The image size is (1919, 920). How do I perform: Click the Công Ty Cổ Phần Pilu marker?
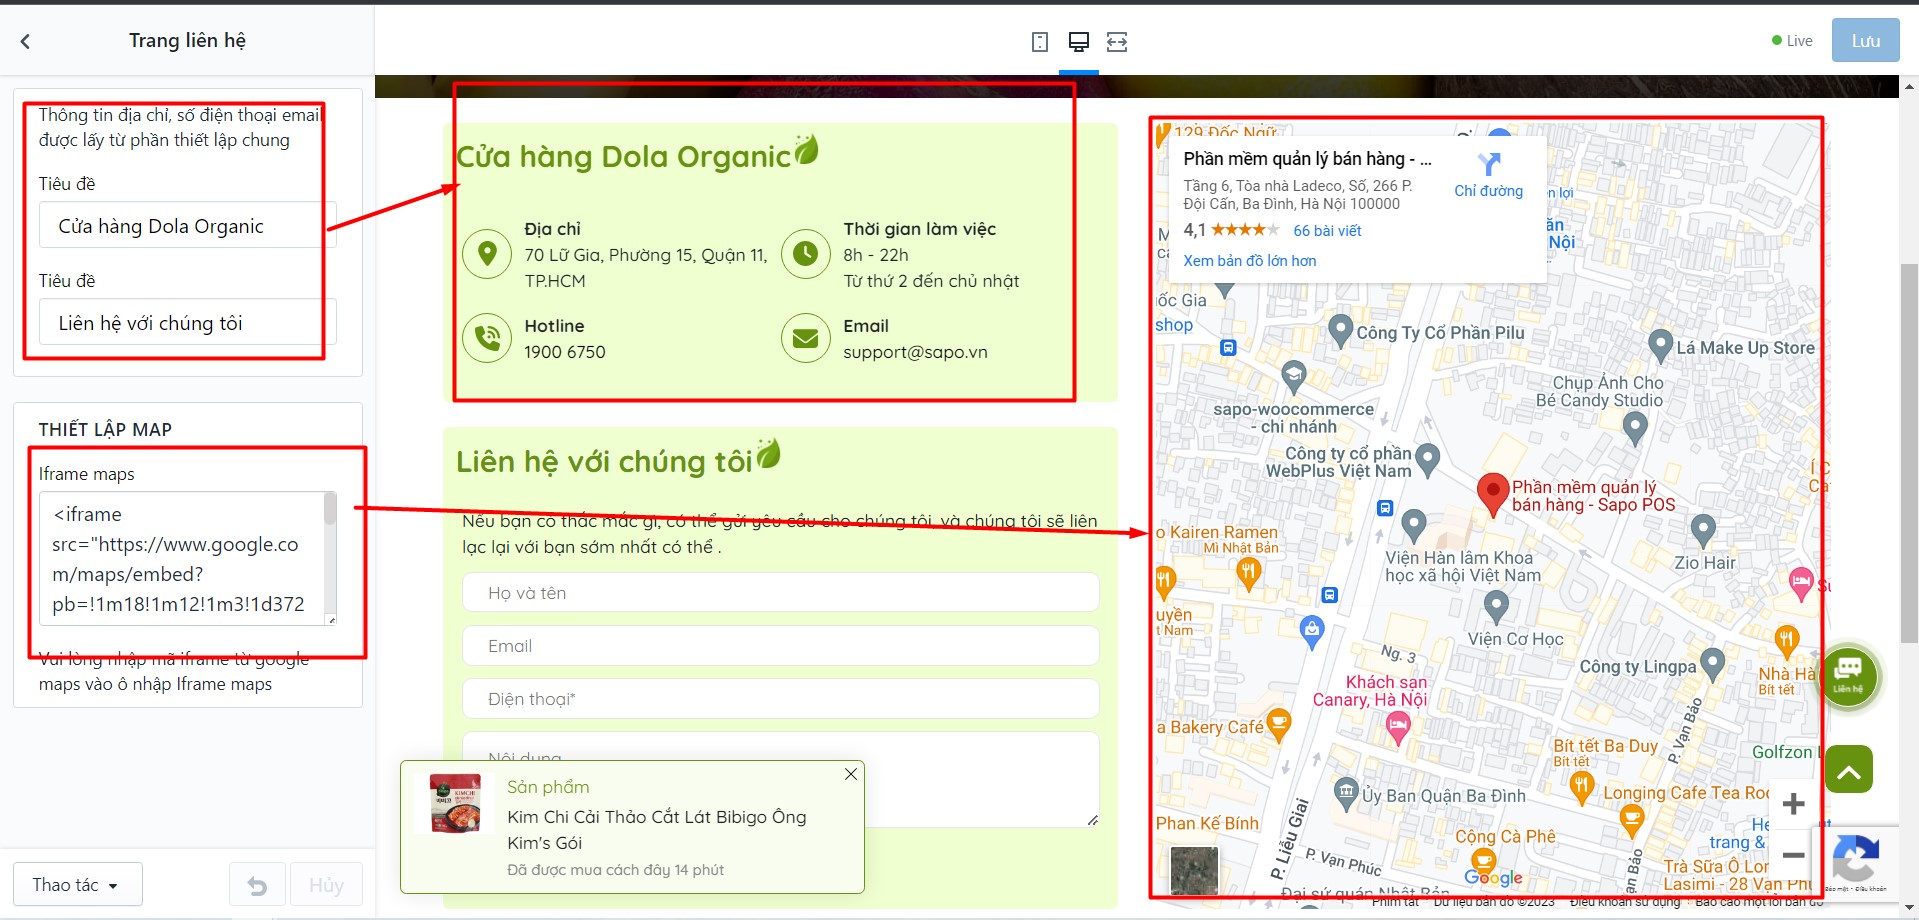click(x=1340, y=329)
